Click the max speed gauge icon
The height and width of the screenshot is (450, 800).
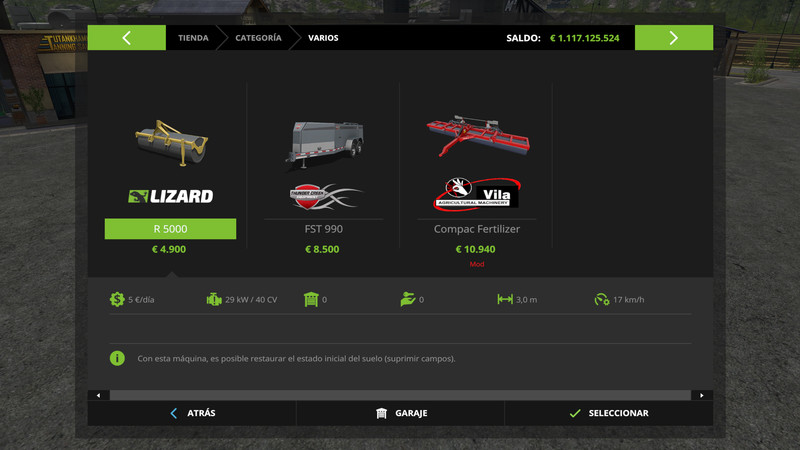coord(602,299)
